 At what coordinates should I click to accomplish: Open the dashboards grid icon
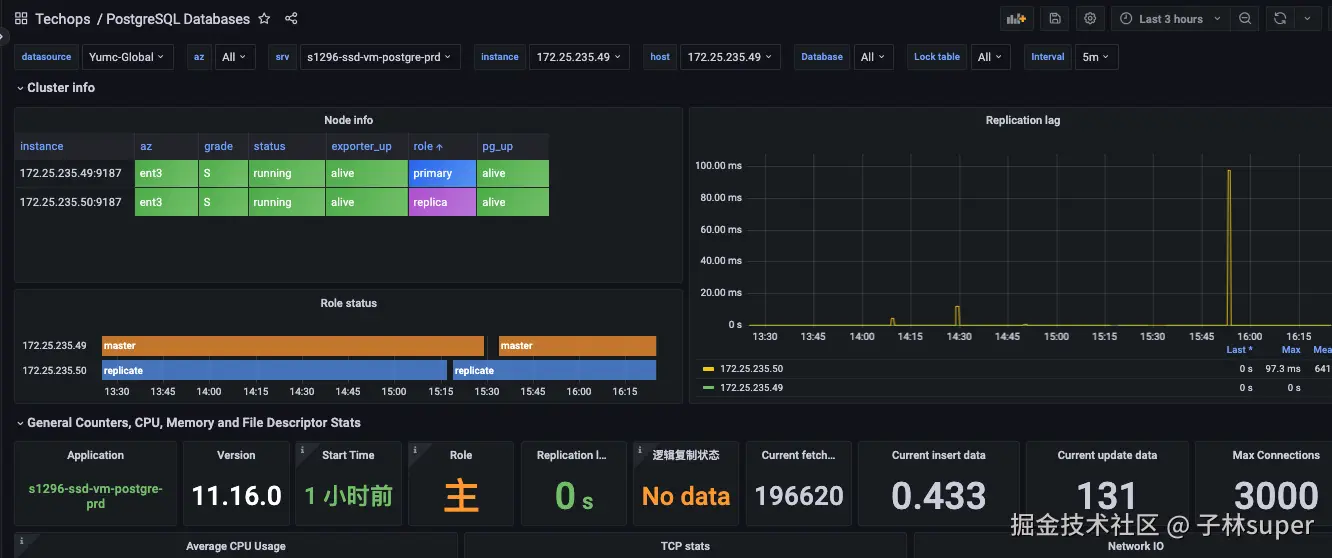coord(21,18)
